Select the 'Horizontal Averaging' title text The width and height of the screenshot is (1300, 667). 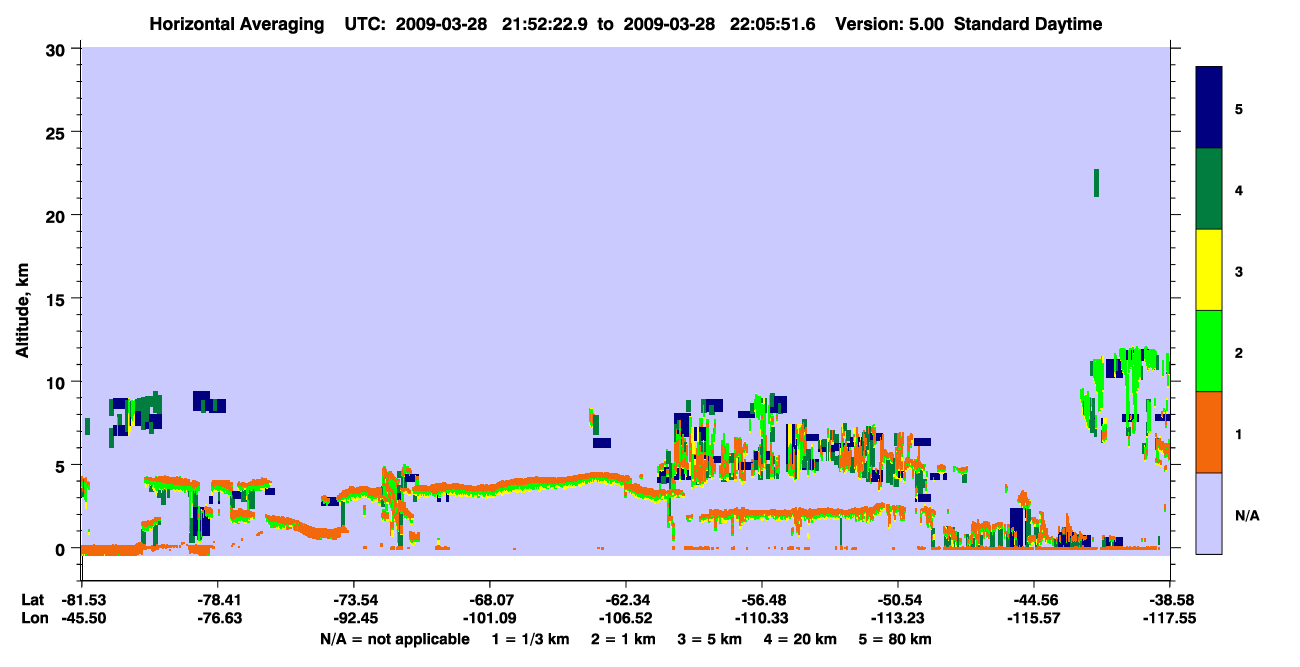[236, 25]
